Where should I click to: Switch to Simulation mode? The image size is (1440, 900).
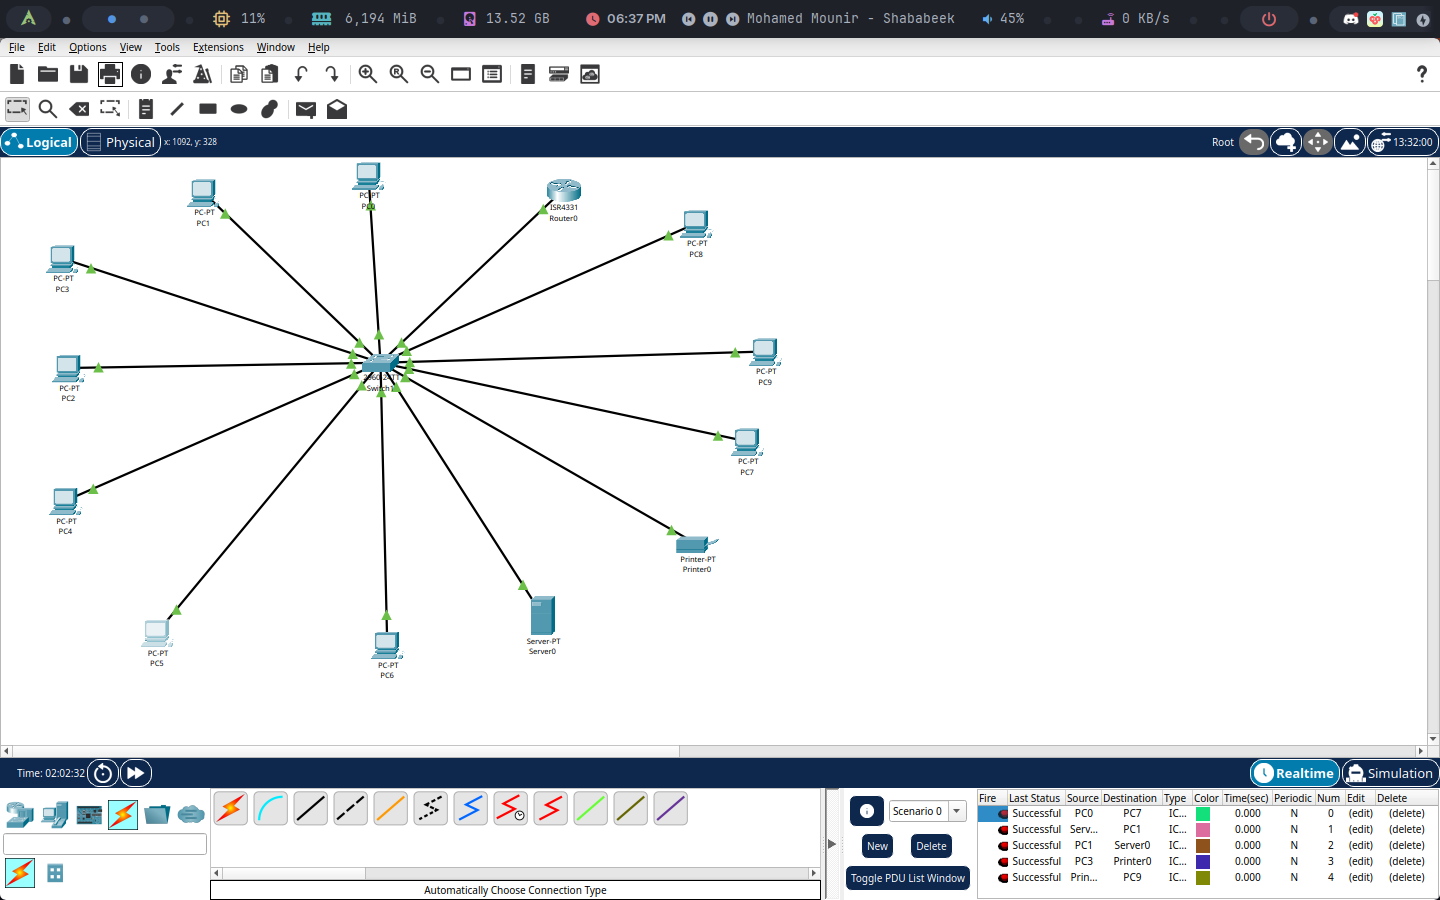(1389, 773)
